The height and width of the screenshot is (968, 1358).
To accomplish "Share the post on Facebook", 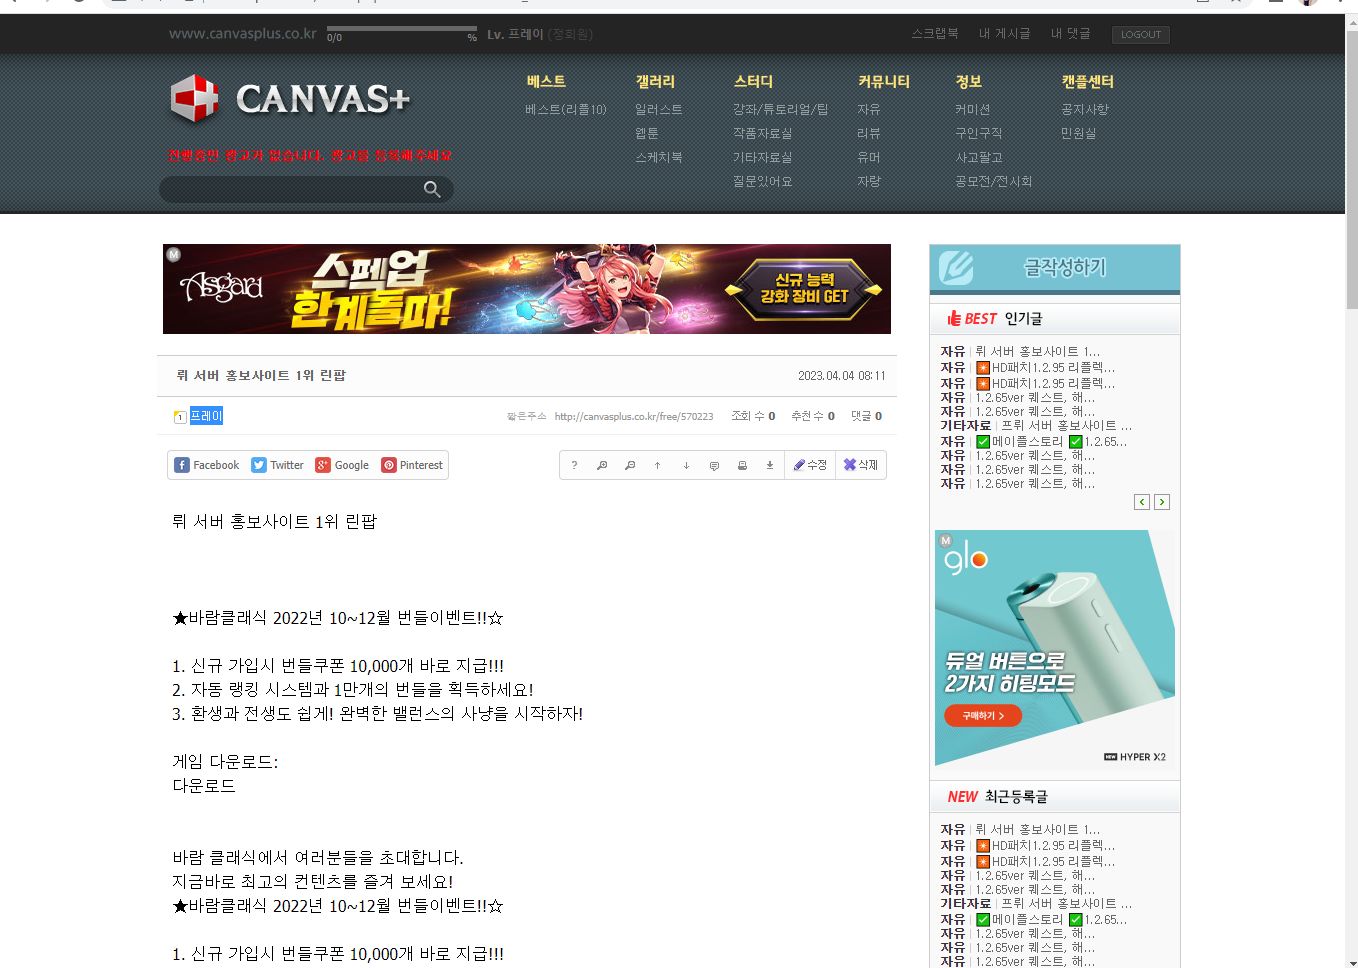I will click(207, 465).
